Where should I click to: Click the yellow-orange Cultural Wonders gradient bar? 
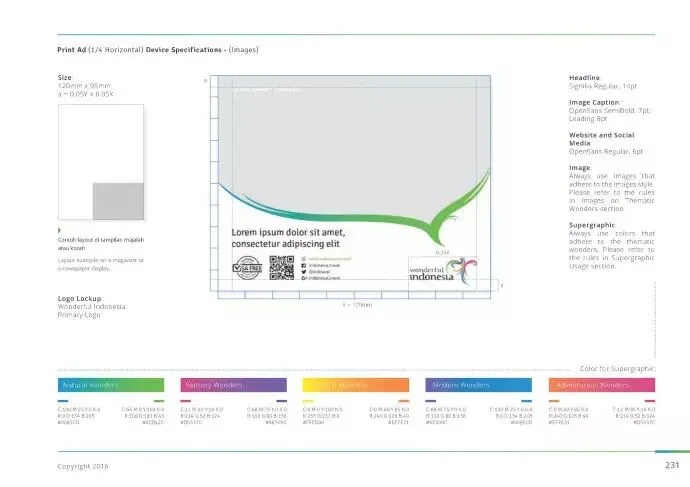coord(356,385)
